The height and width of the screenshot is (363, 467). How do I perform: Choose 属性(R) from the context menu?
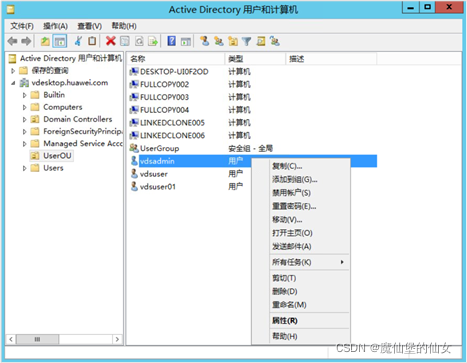tap(301, 321)
